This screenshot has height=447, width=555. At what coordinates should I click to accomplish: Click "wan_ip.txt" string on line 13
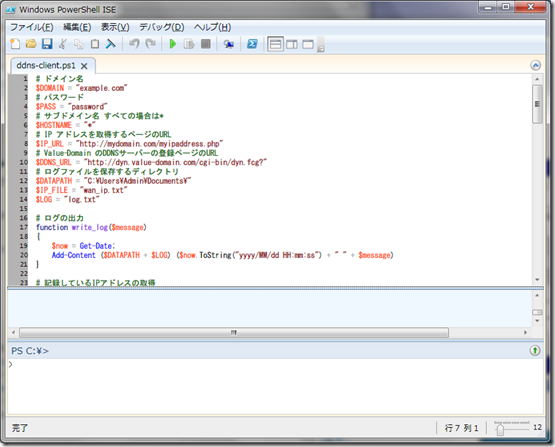[103, 190]
